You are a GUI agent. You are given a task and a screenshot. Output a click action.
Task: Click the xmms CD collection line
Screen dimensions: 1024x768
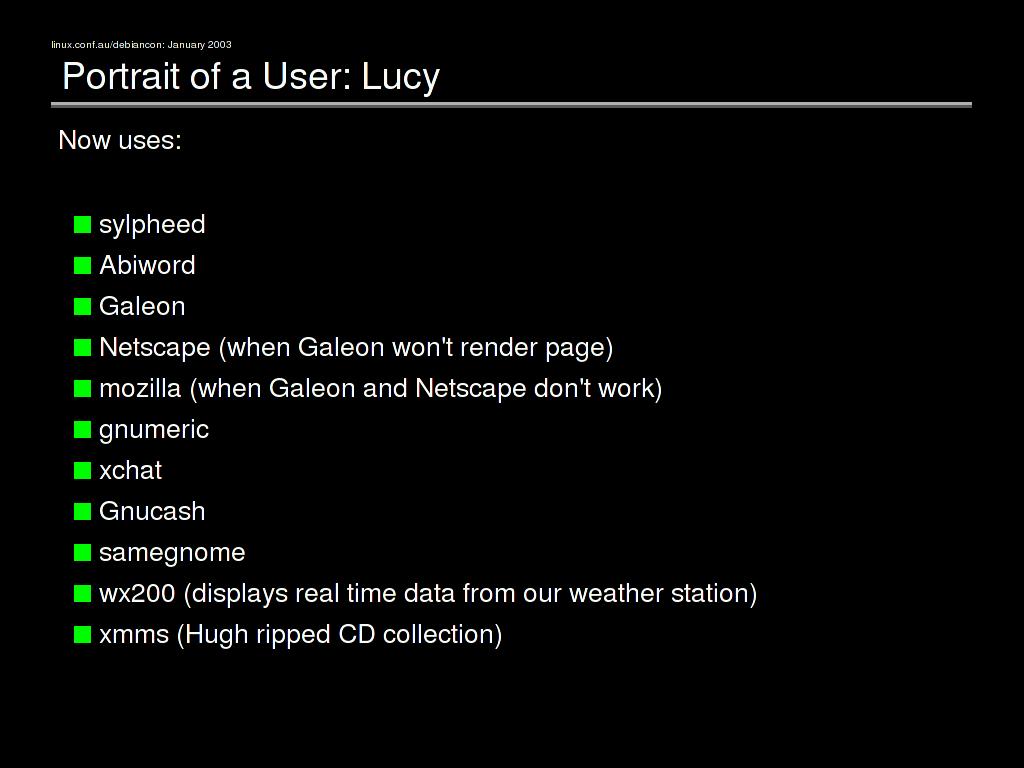pos(300,634)
